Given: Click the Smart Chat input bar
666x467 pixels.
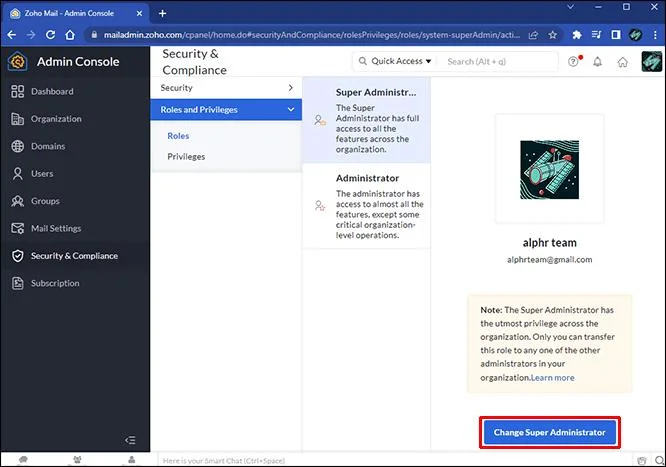Looking at the screenshot, I should 395,461.
